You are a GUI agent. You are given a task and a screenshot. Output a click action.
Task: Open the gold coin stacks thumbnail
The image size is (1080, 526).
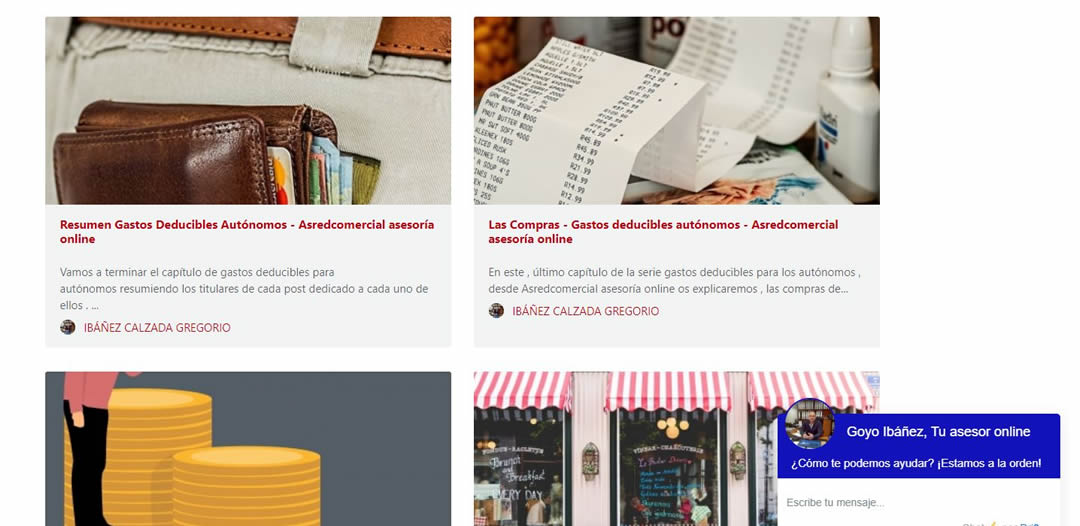coord(248,449)
